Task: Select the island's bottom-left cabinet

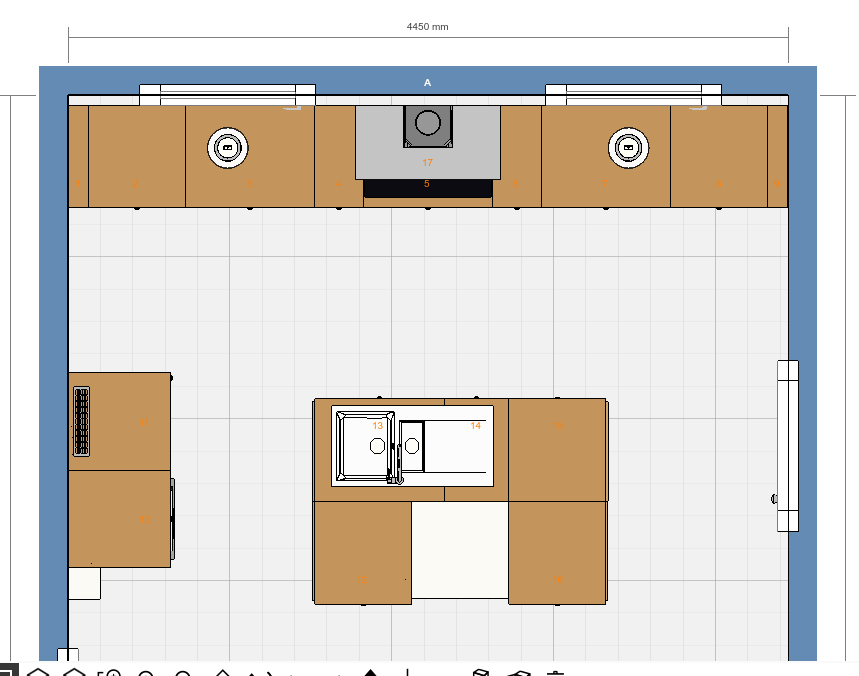Action: click(363, 553)
